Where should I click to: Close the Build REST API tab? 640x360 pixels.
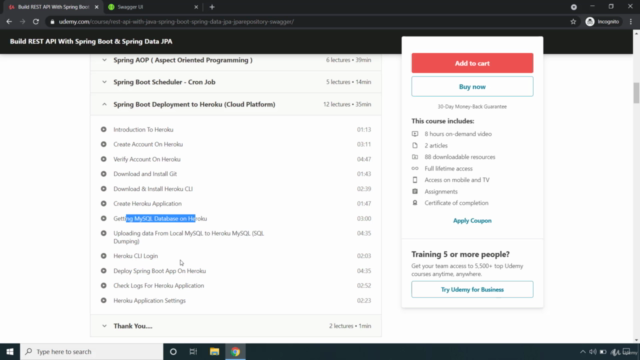point(96,7)
